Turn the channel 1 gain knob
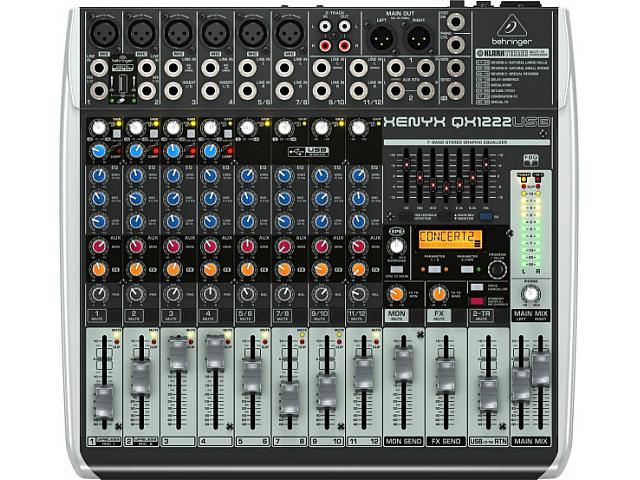 pos(100,128)
